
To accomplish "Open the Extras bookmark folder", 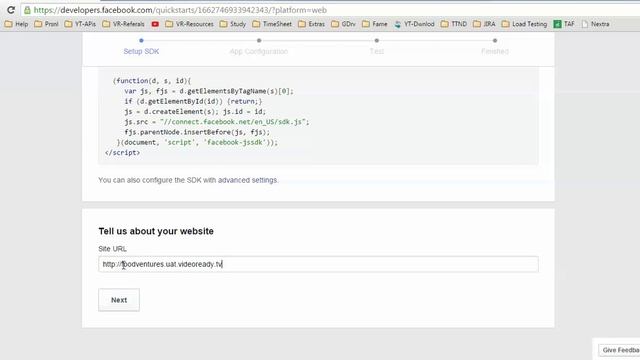I will [311, 24].
